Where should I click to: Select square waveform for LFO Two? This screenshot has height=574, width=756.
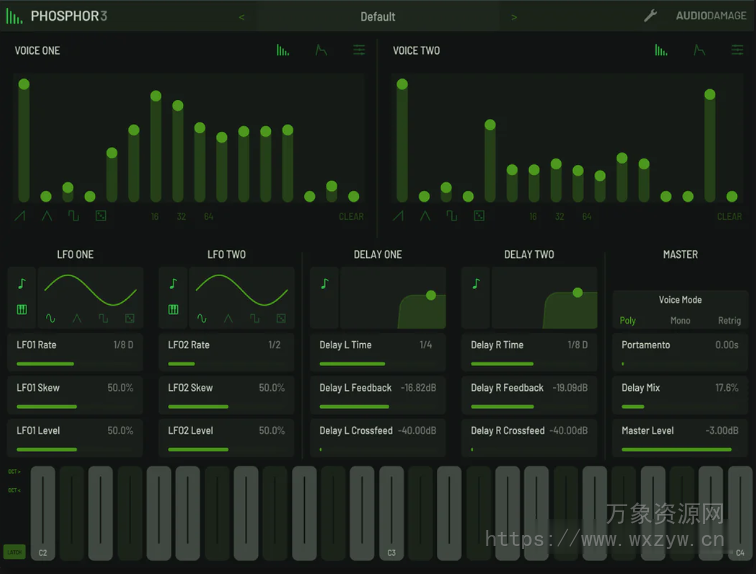[255, 319]
